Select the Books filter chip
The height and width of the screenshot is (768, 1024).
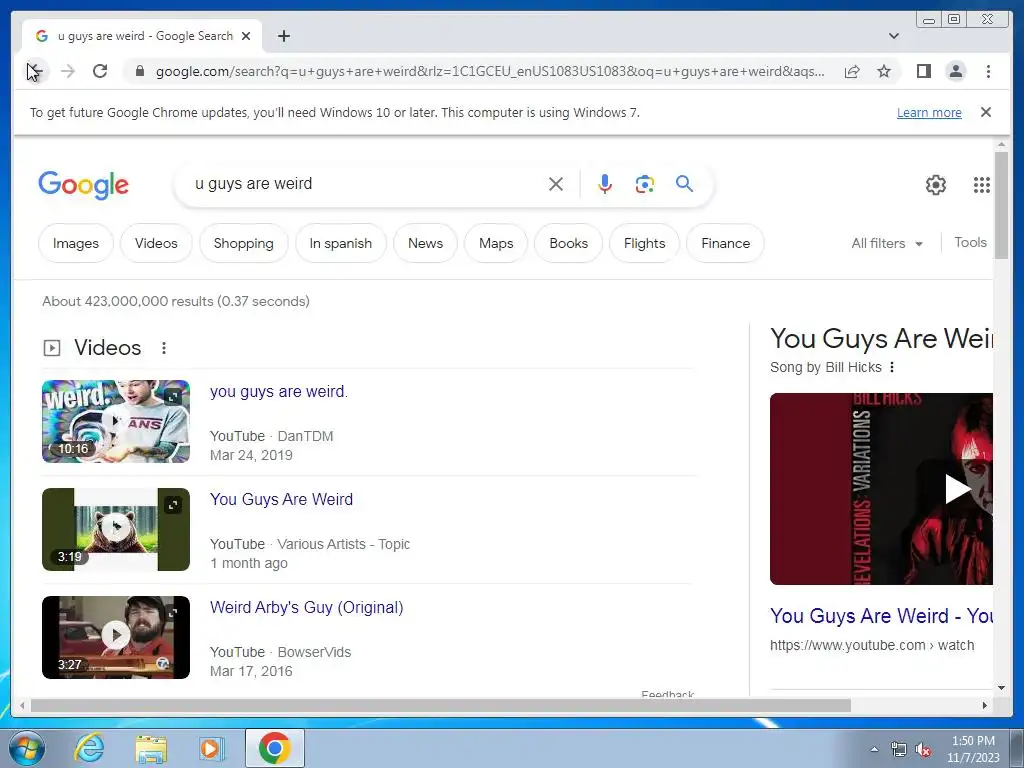(568, 243)
